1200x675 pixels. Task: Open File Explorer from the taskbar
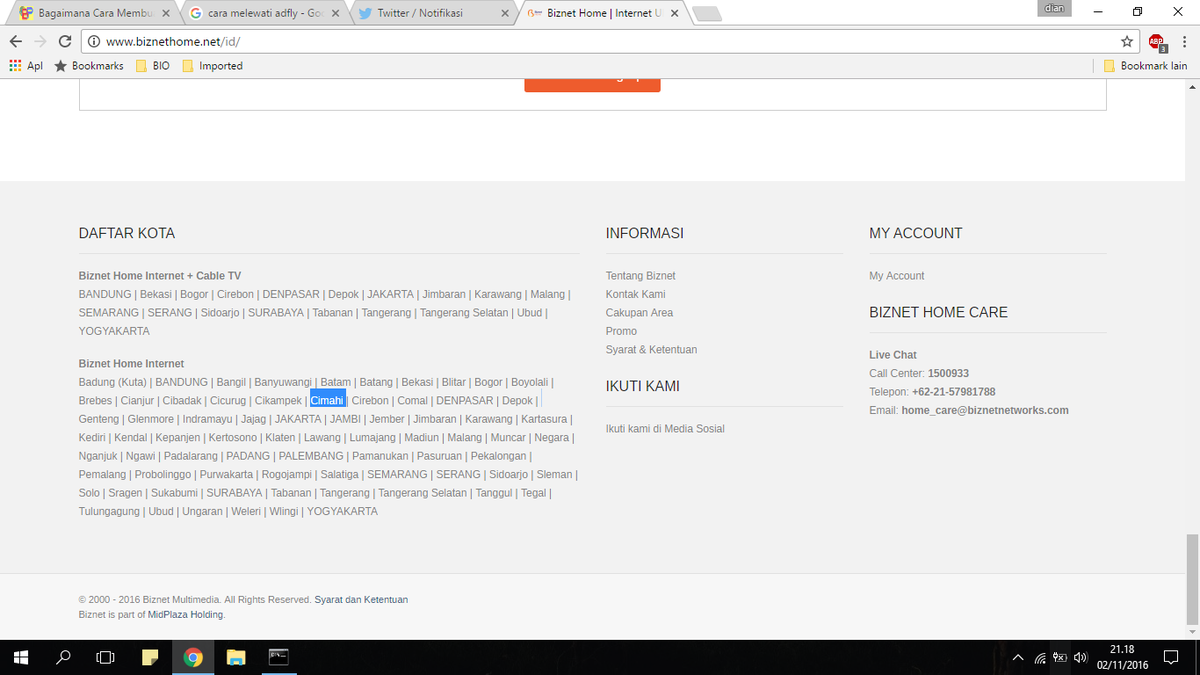click(236, 657)
